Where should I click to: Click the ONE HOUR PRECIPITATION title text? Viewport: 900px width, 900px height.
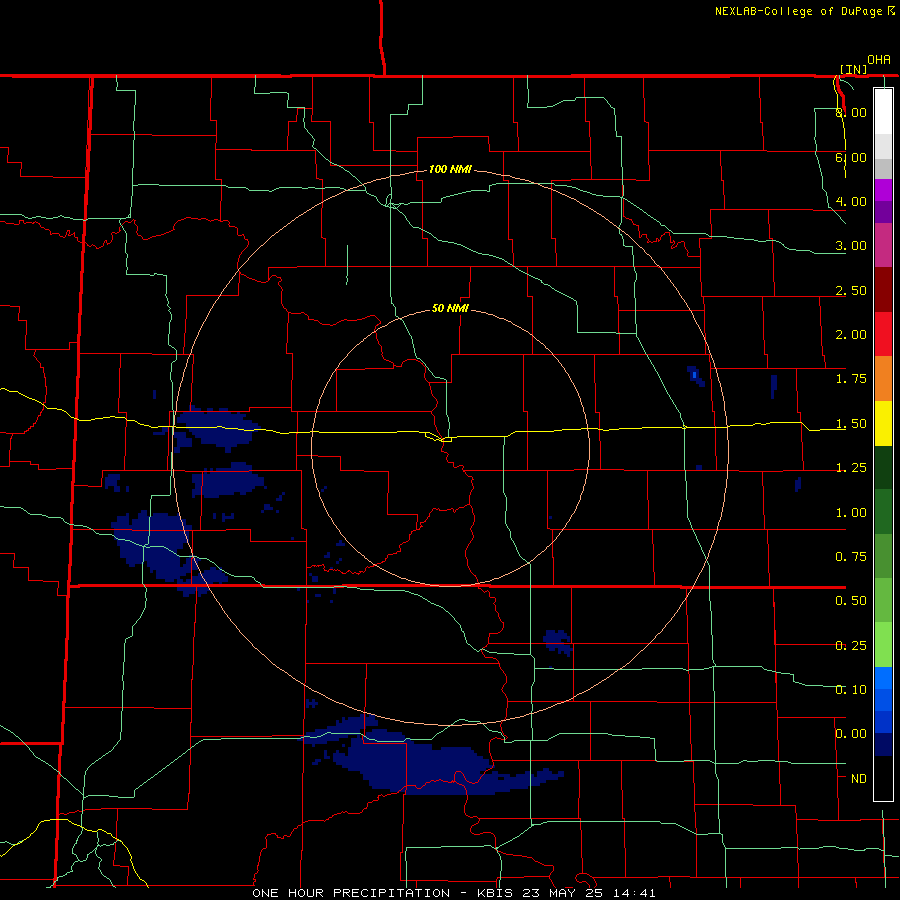(x=351, y=893)
